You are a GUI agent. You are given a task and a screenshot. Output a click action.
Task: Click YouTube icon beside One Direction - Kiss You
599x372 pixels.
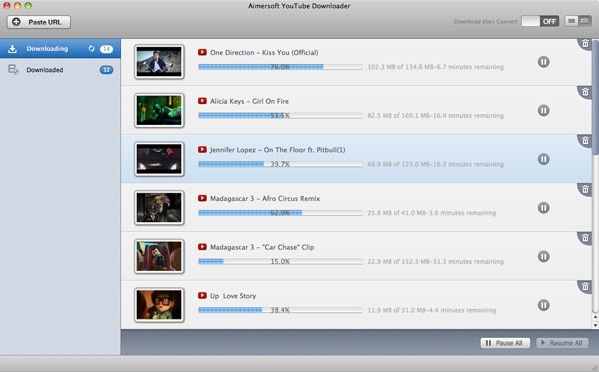click(202, 52)
